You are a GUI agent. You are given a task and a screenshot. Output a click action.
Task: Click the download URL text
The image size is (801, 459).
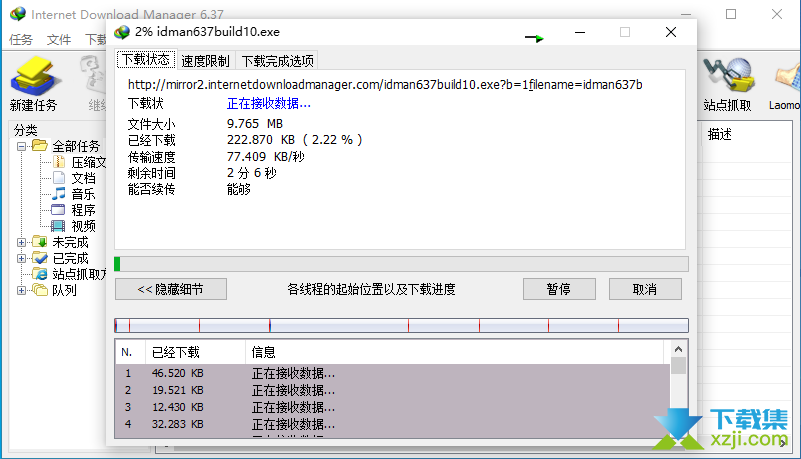[385, 85]
